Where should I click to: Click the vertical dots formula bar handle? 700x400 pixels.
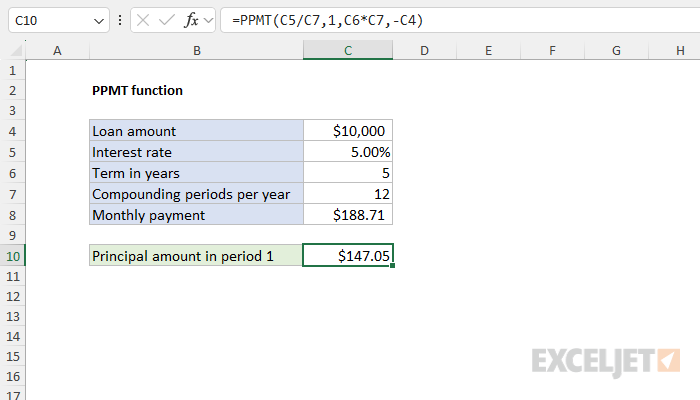click(120, 20)
